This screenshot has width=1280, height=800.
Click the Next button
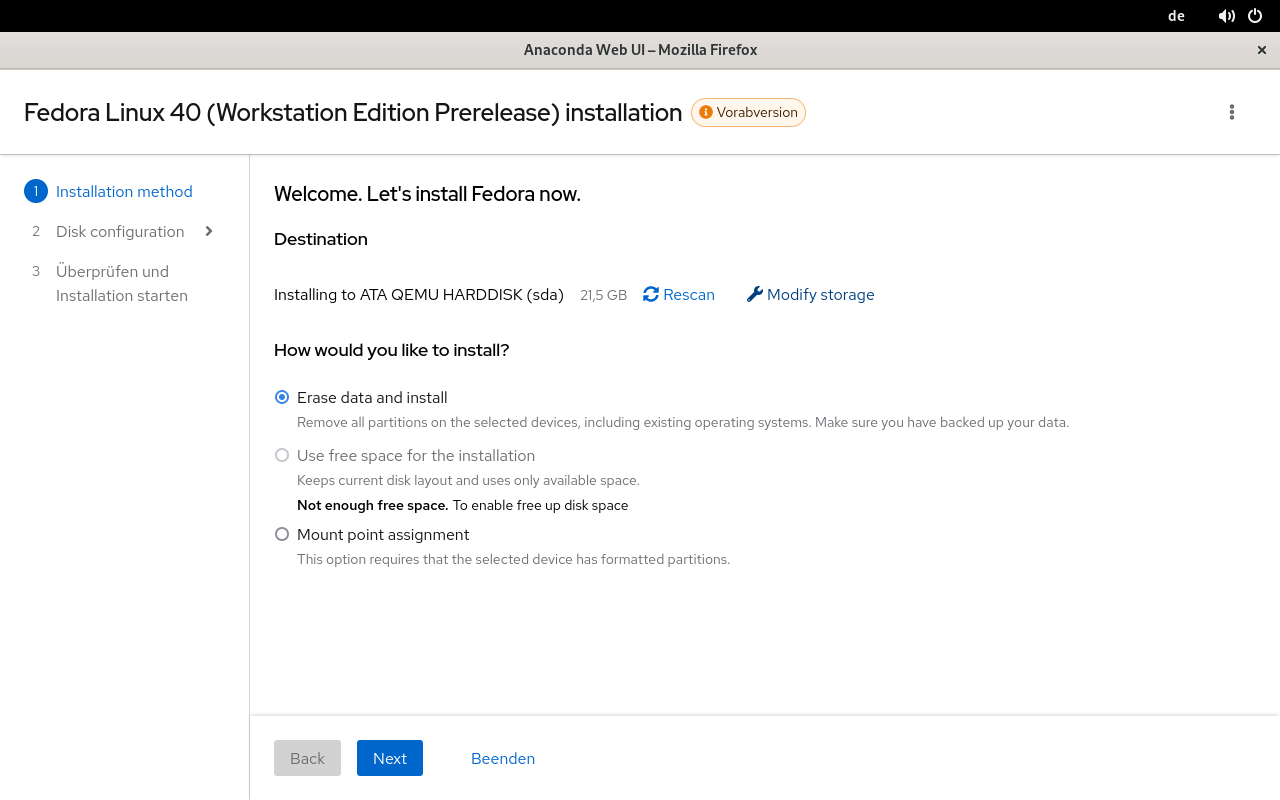[390, 758]
